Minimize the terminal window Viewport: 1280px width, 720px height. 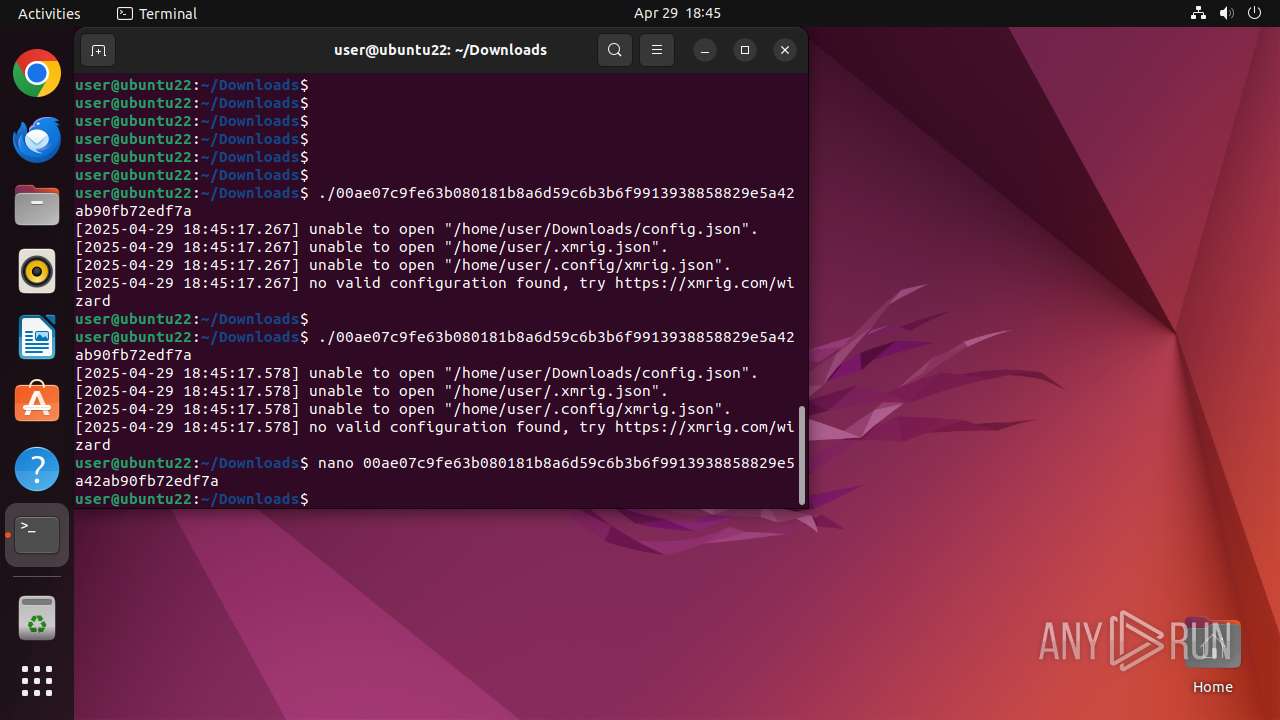[705, 50]
